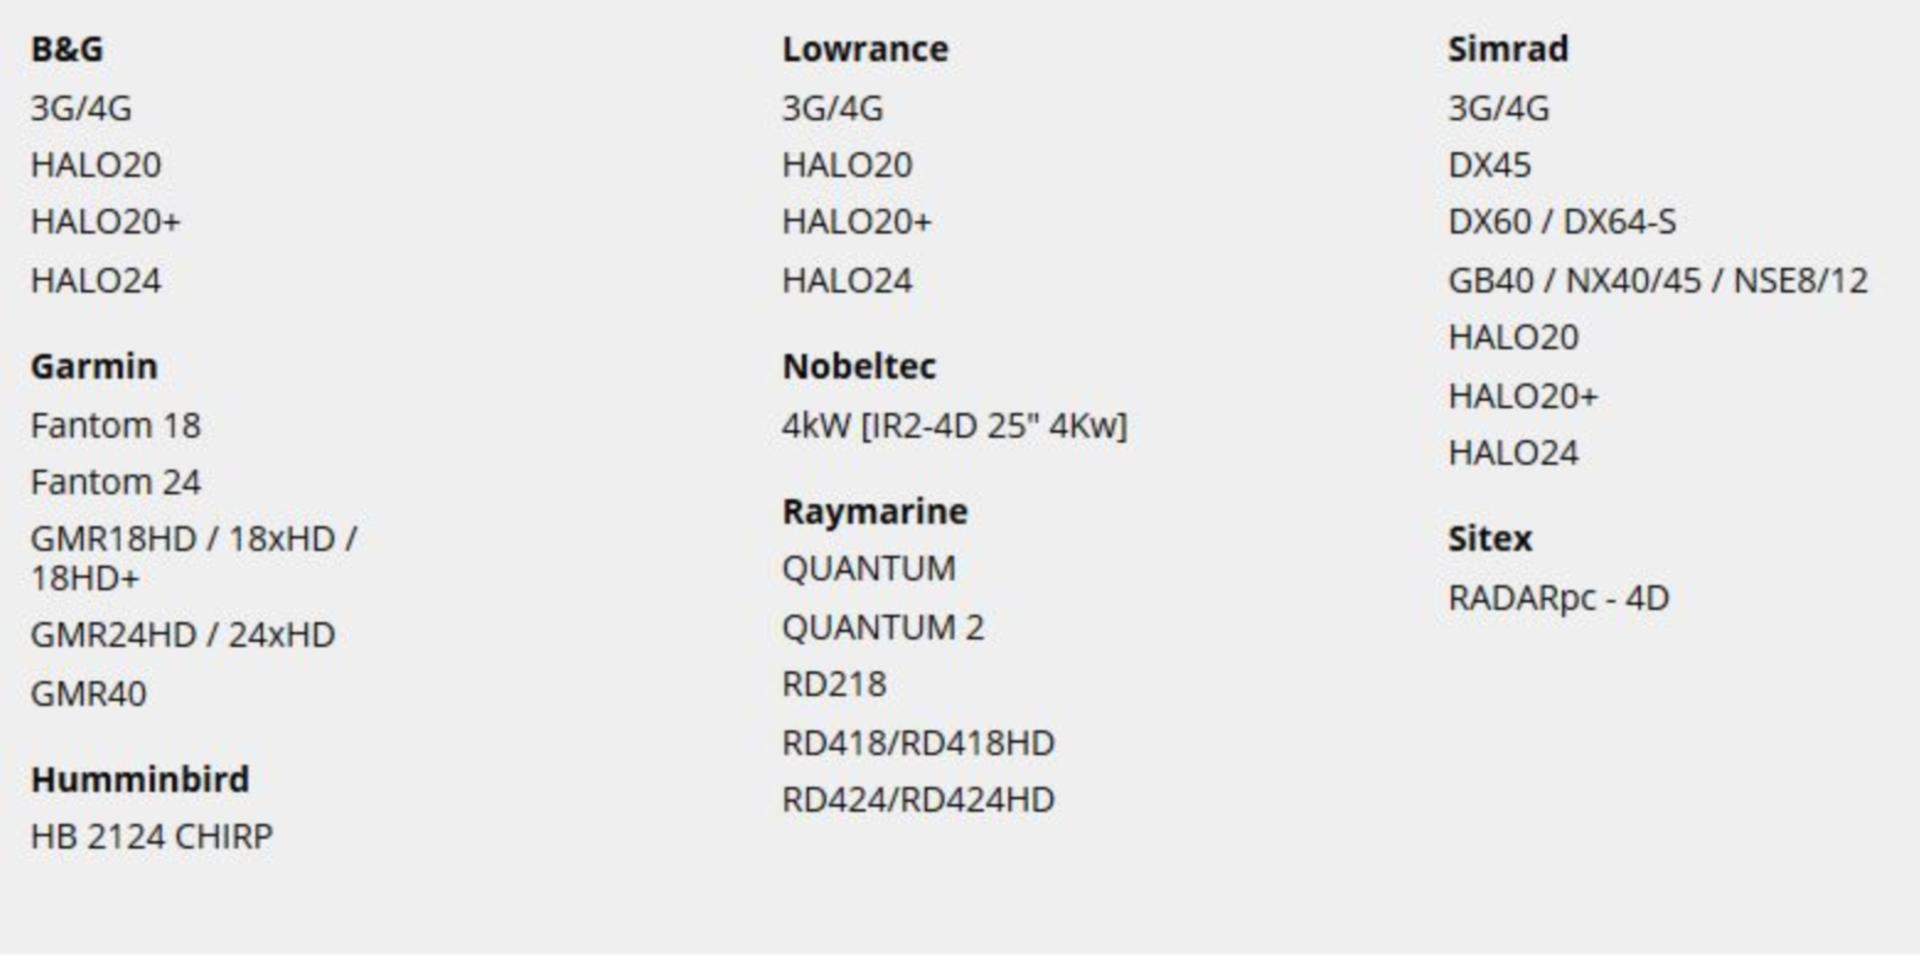Select Fantom 24 under Garmin
Viewport: 1920px width, 955px height.
(116, 483)
